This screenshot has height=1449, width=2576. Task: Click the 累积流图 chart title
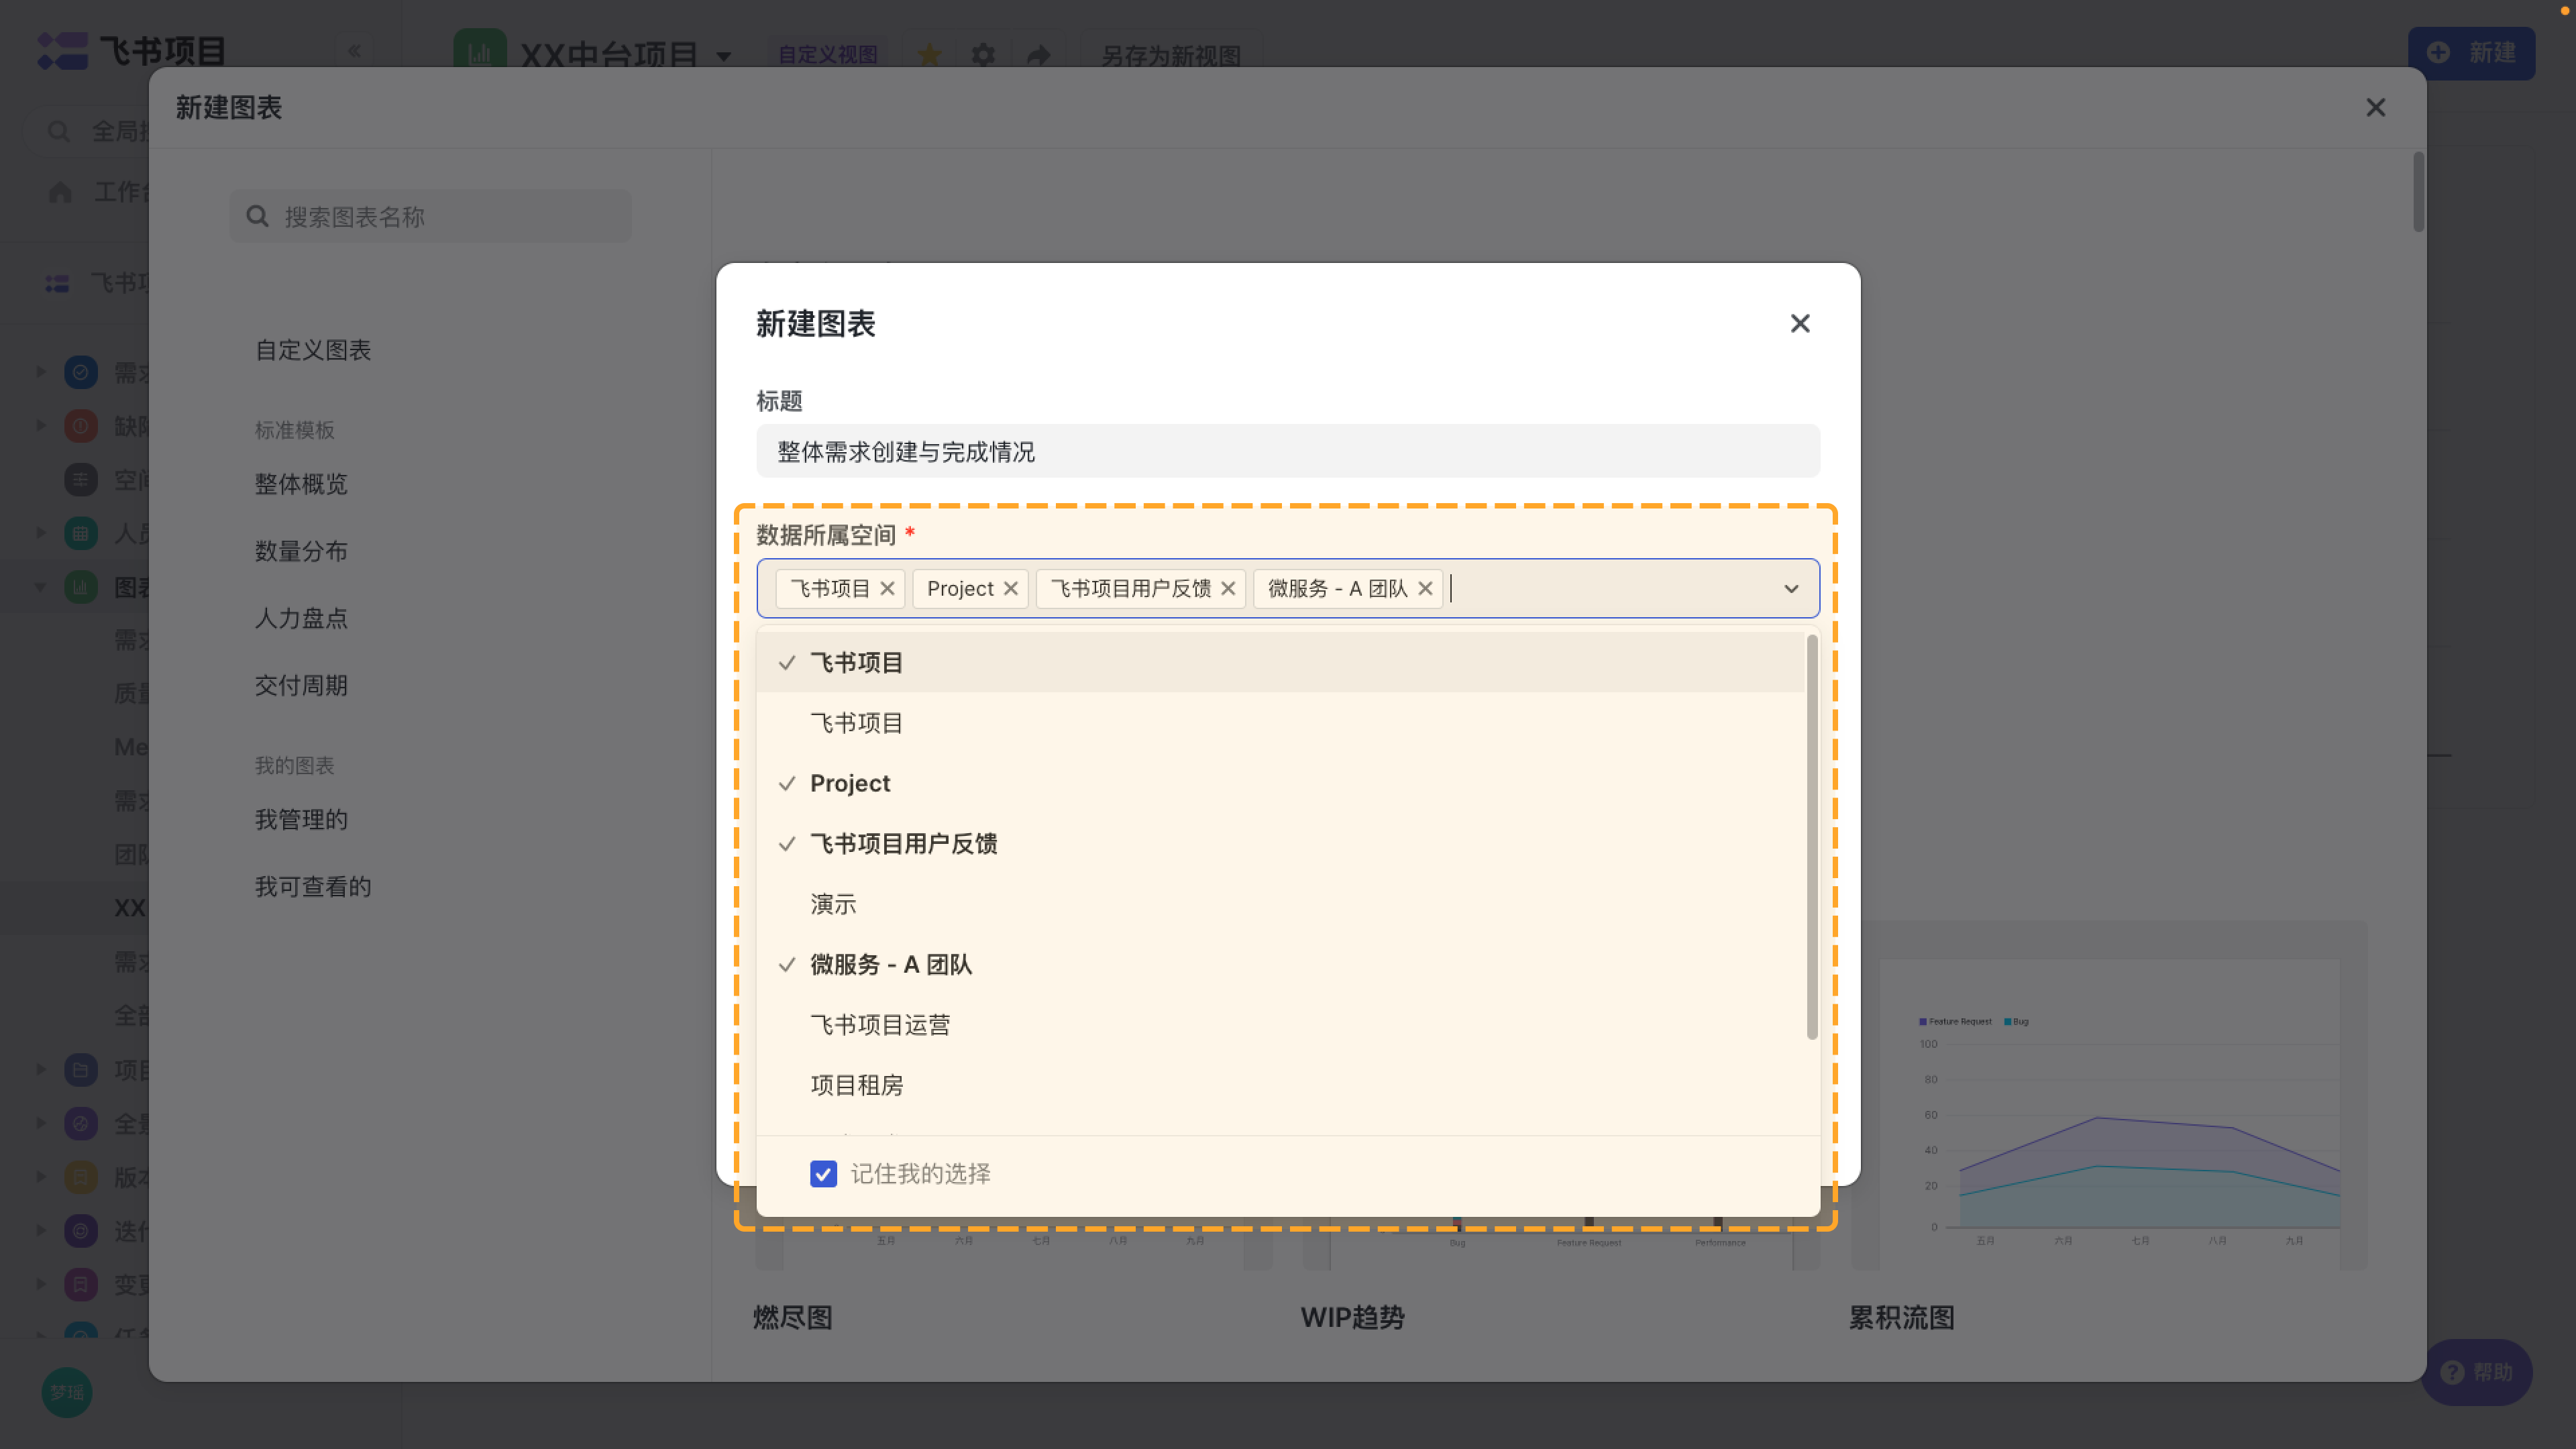1901,1318
